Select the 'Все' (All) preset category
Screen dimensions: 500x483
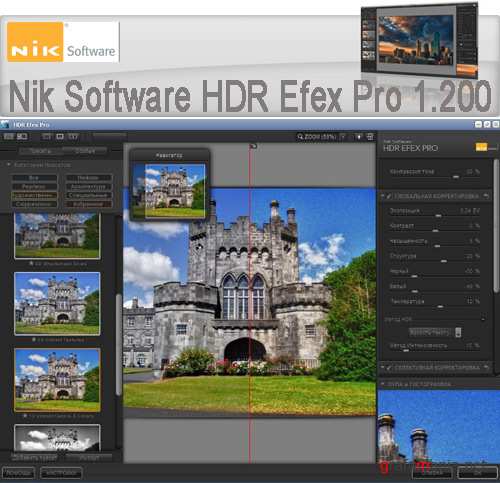point(34,178)
